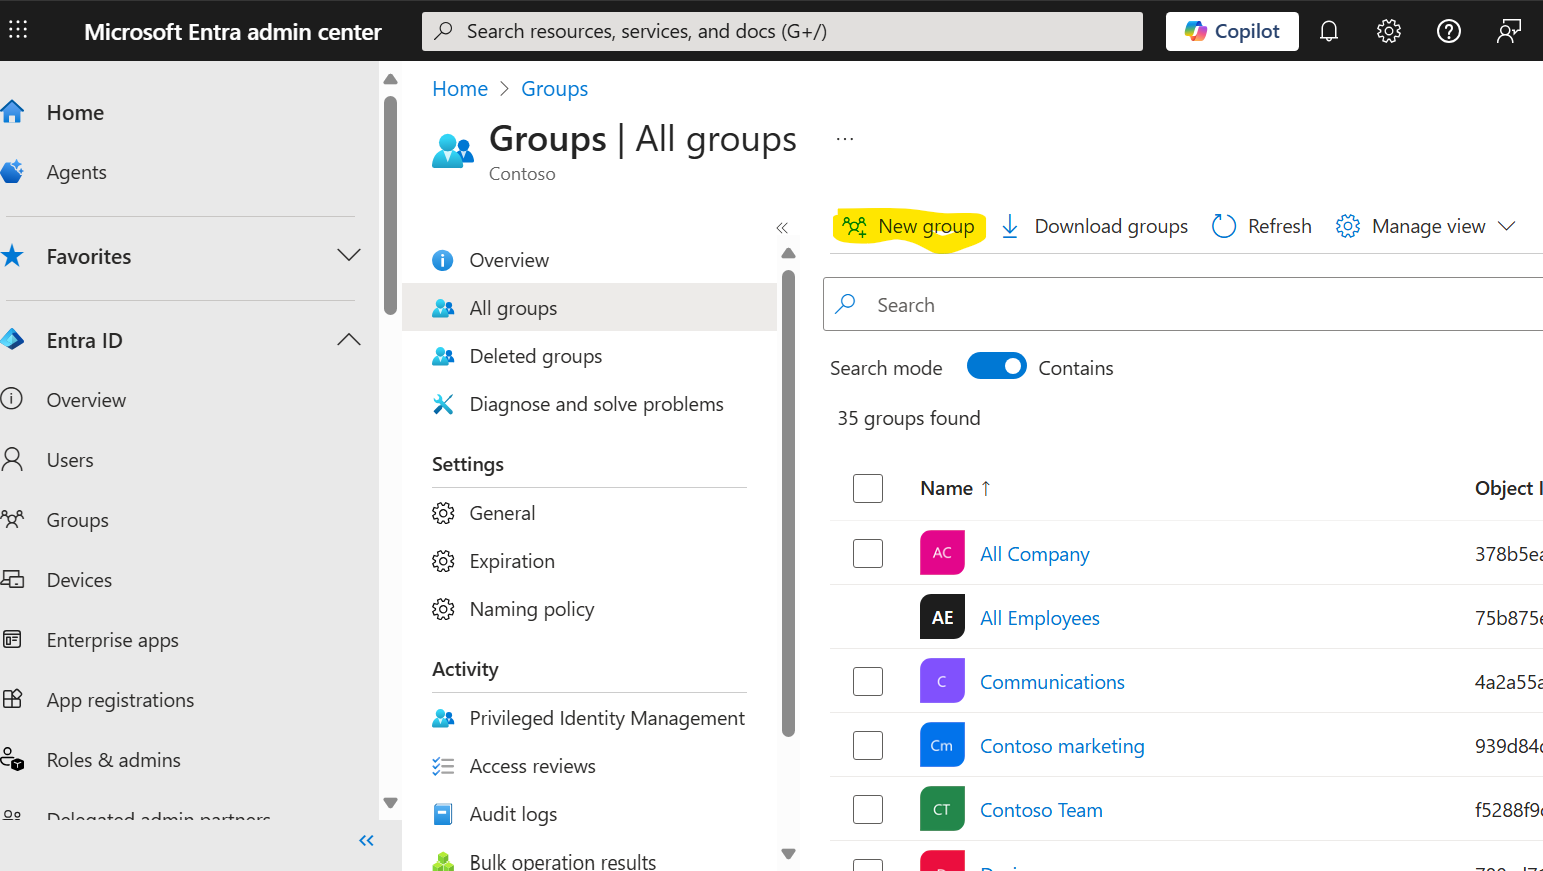The width and height of the screenshot is (1543, 871).
Task: Check the Contoso marketing row checkbox
Action: 868,745
